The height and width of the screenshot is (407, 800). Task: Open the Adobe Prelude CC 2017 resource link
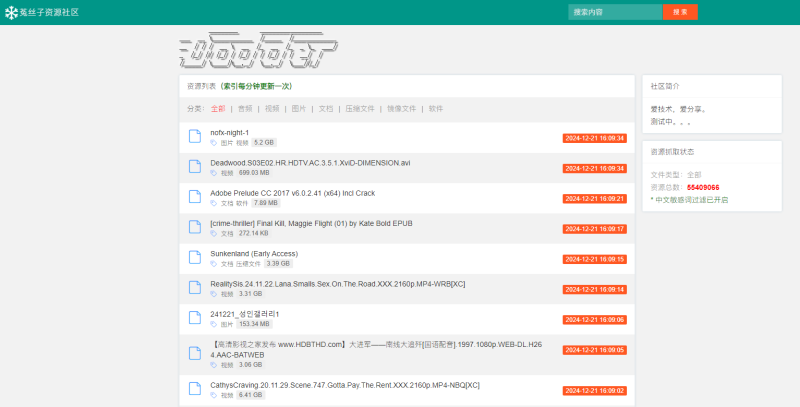[292, 192]
